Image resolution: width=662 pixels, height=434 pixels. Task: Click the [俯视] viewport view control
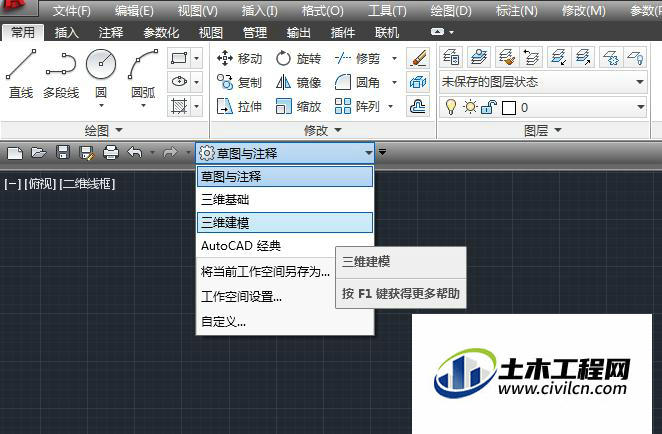tap(40, 184)
